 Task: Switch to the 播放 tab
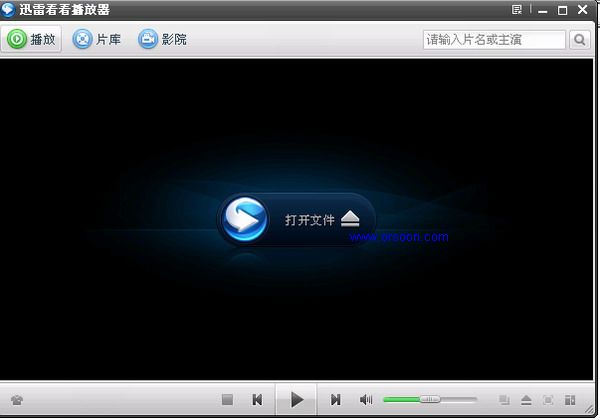point(33,40)
